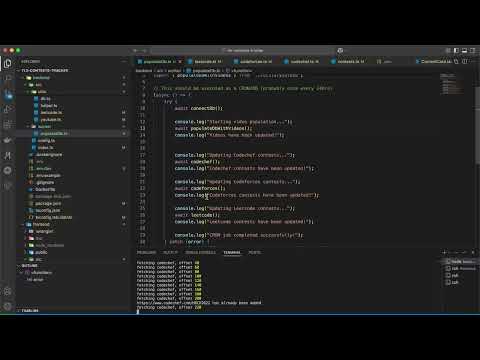Open the Explorer view in activity bar

coord(7,63)
